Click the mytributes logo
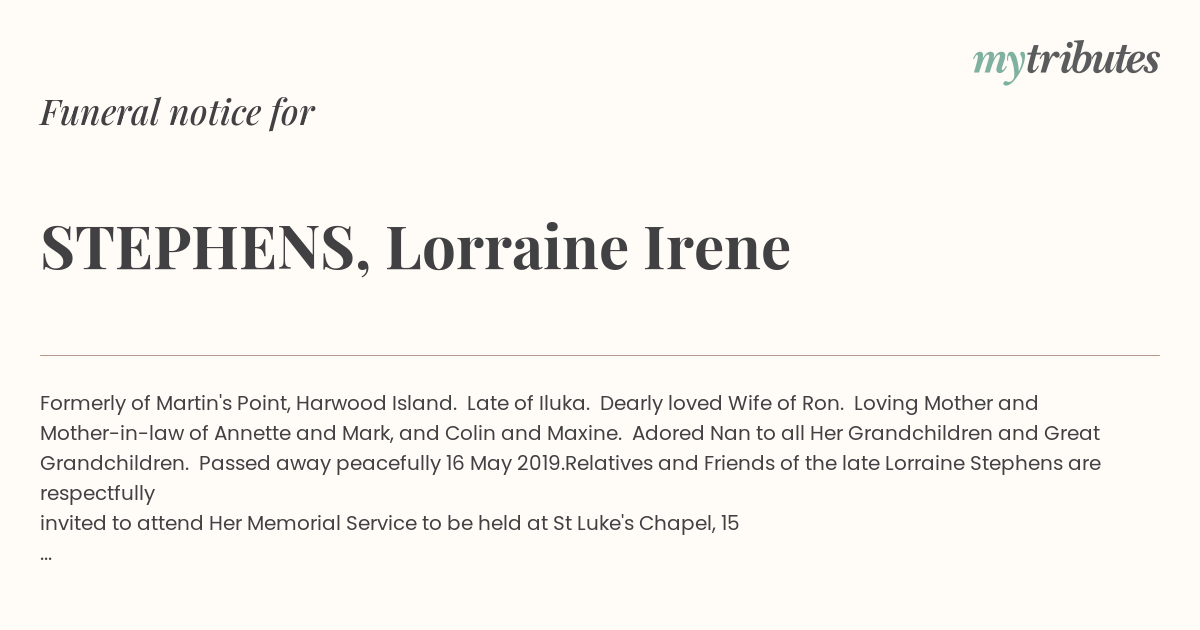This screenshot has width=1200, height=630. point(1066,61)
